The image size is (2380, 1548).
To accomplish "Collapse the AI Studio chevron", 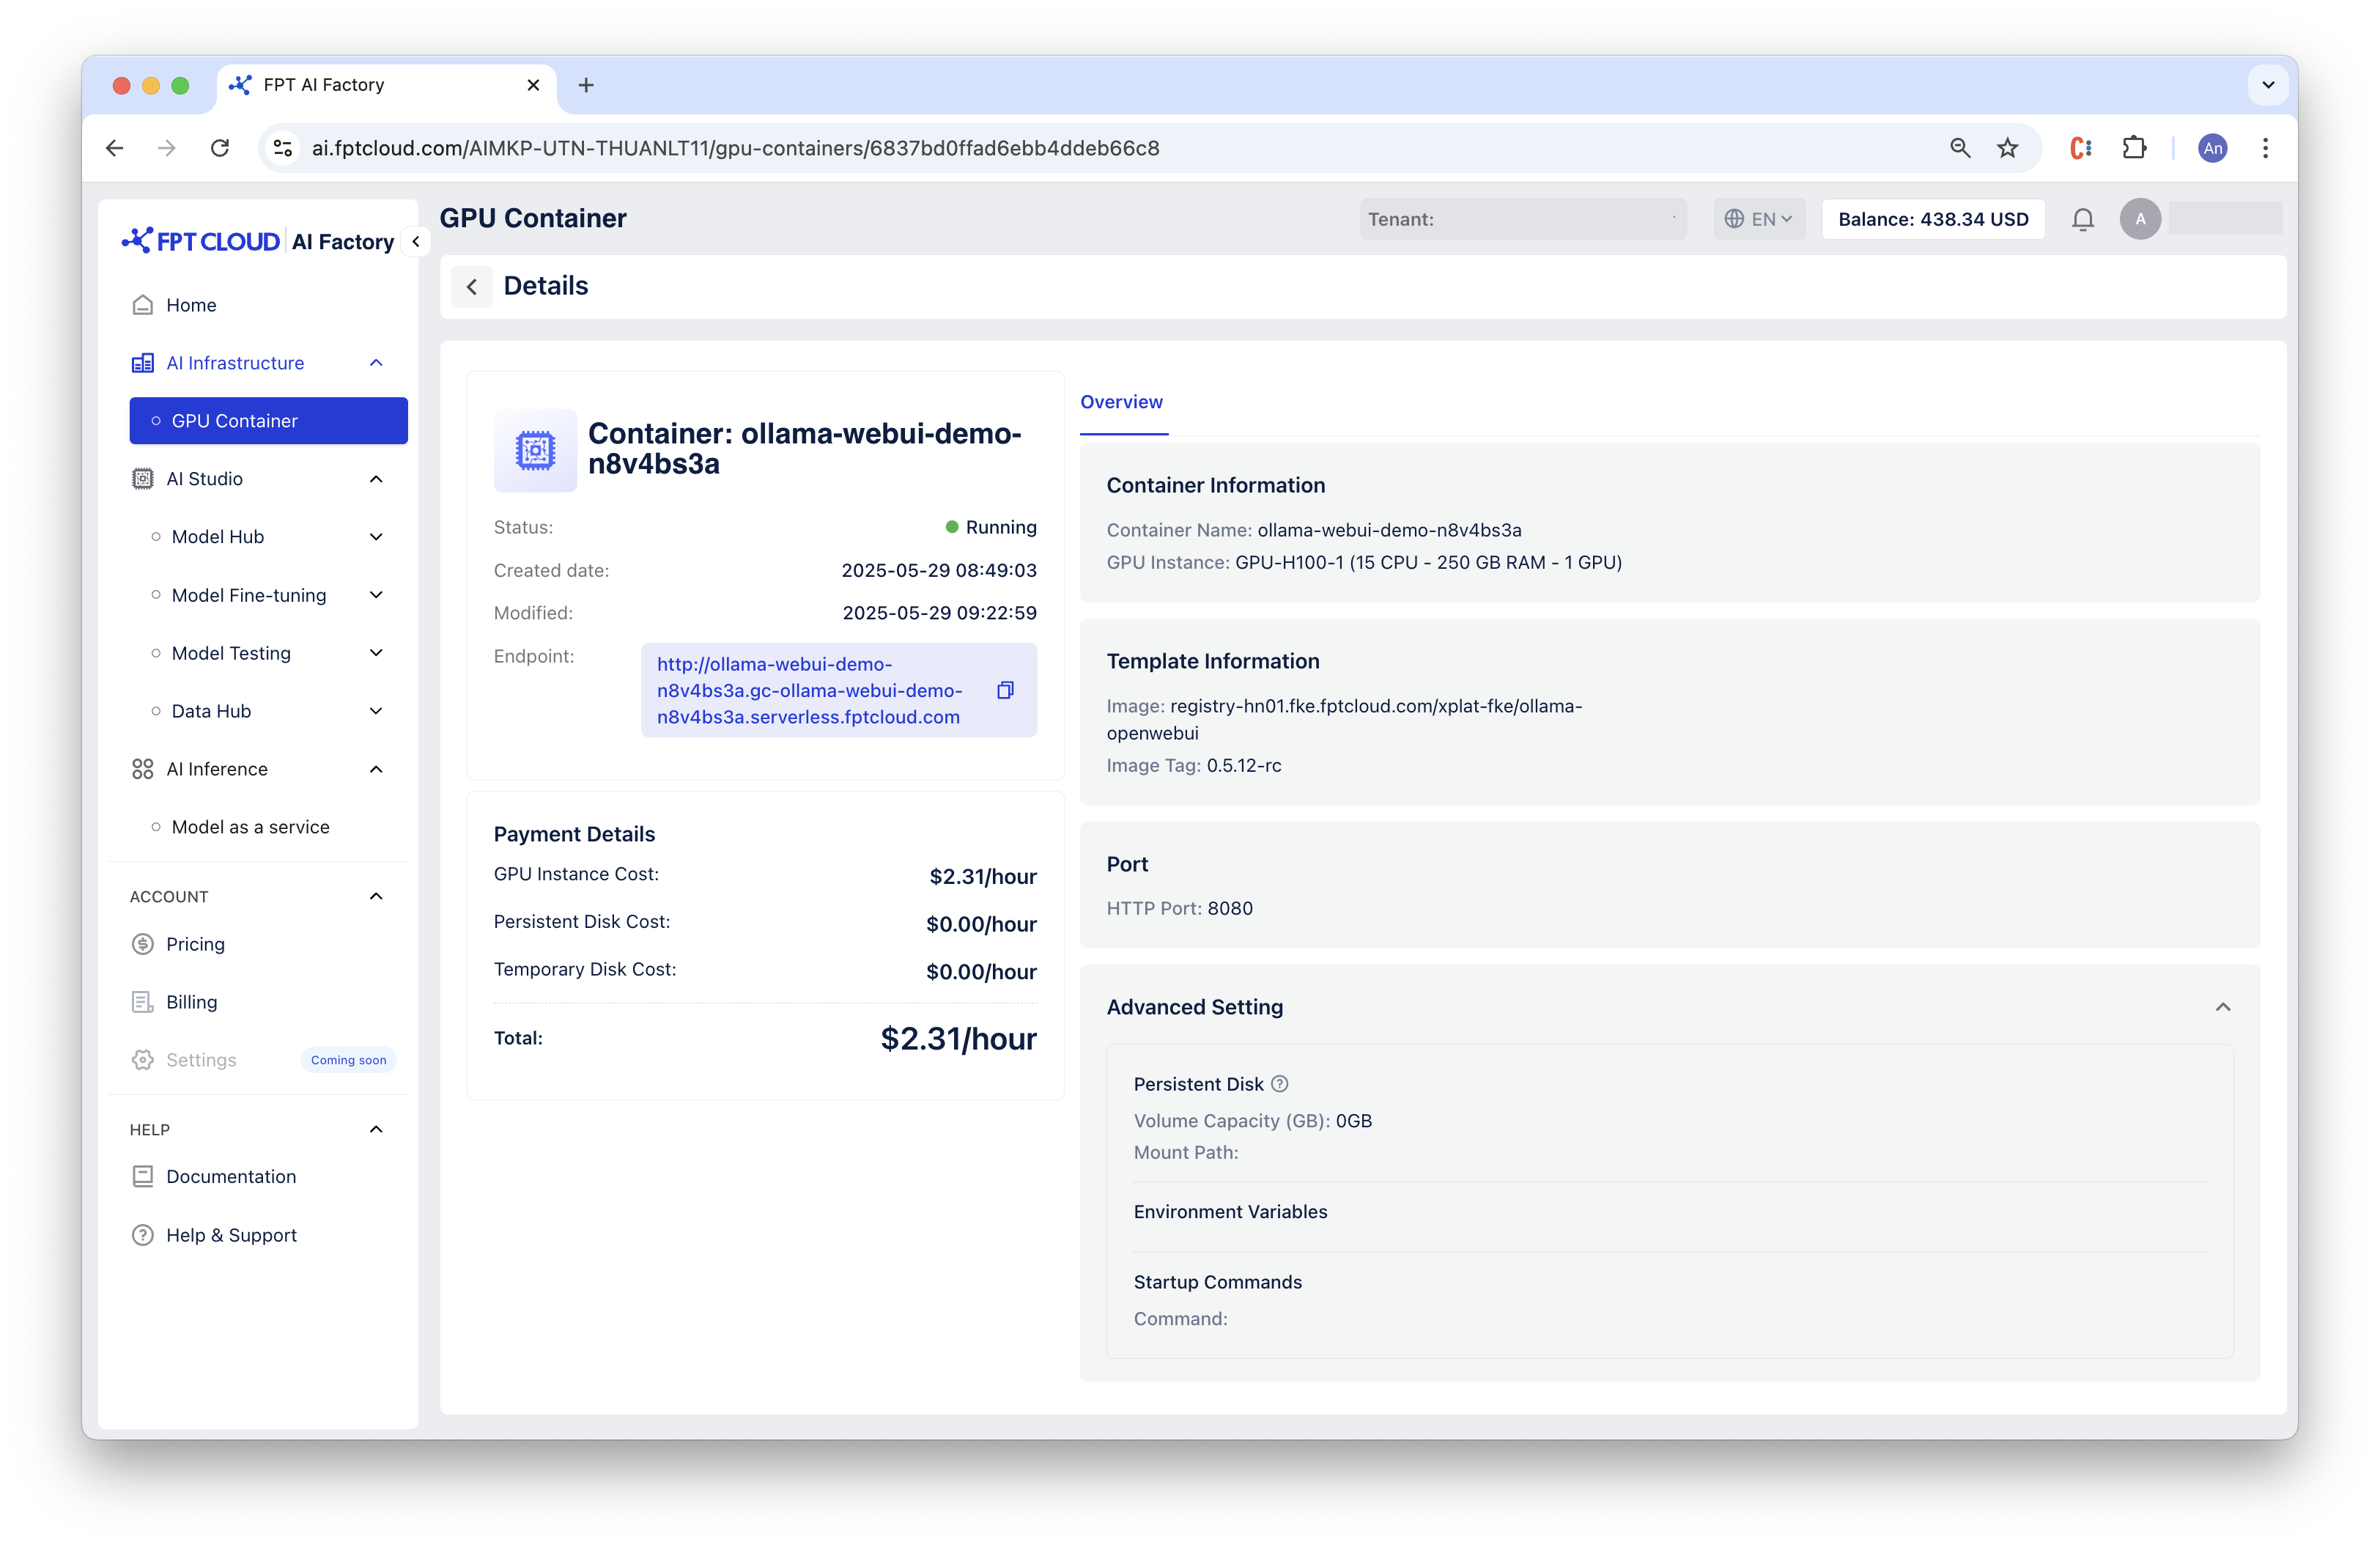I will coord(376,479).
